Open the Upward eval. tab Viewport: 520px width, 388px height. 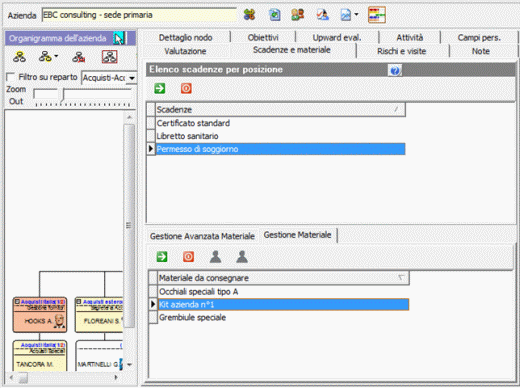337,37
